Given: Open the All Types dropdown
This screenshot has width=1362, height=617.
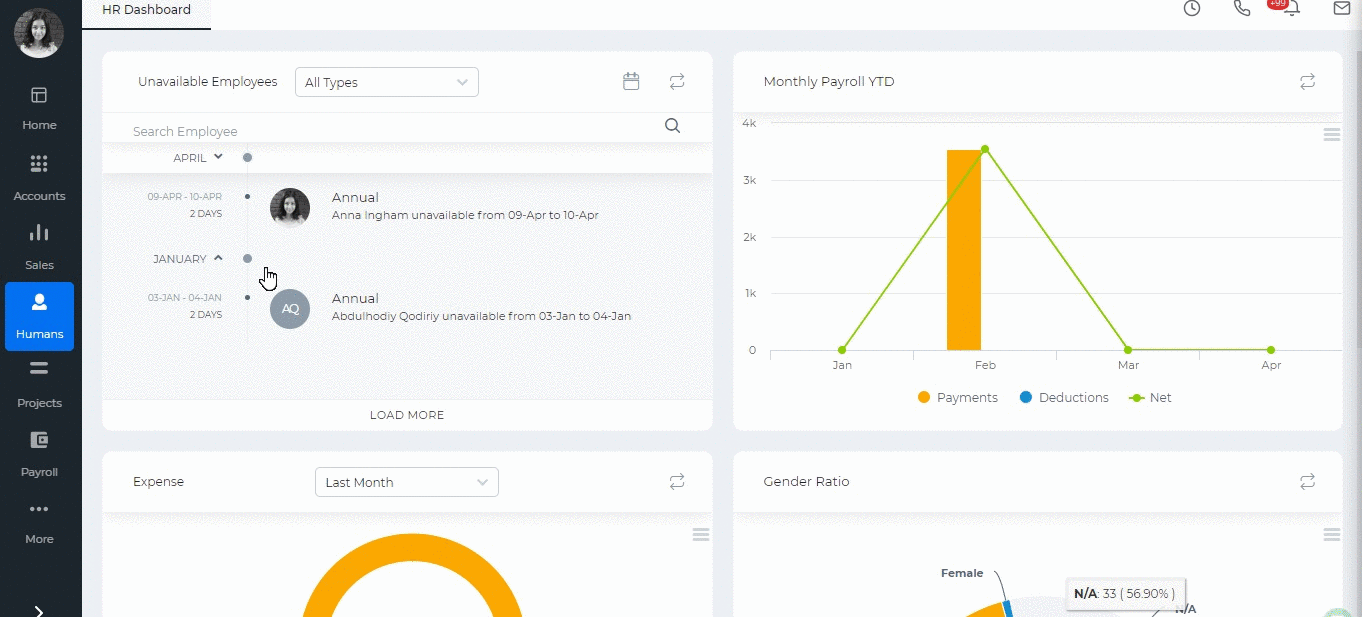Looking at the screenshot, I should (x=387, y=82).
